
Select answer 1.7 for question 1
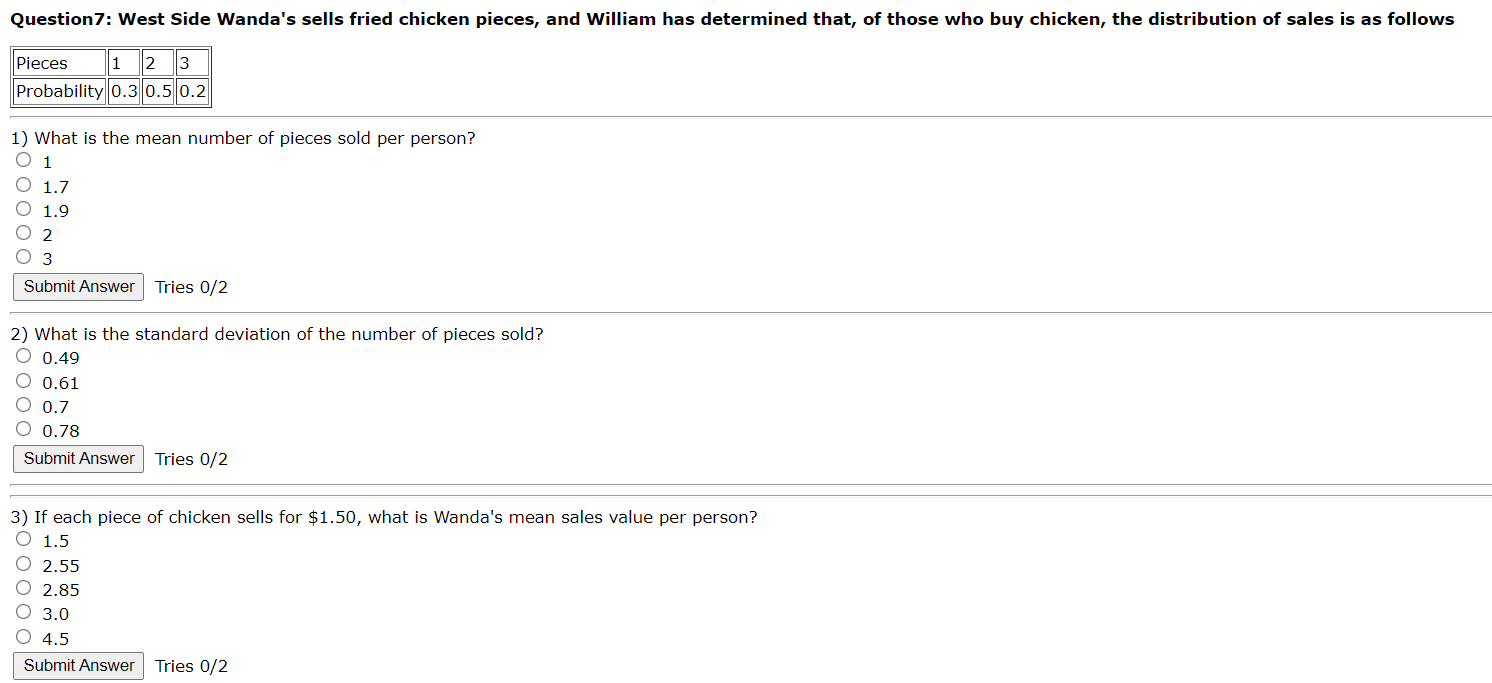coord(23,184)
